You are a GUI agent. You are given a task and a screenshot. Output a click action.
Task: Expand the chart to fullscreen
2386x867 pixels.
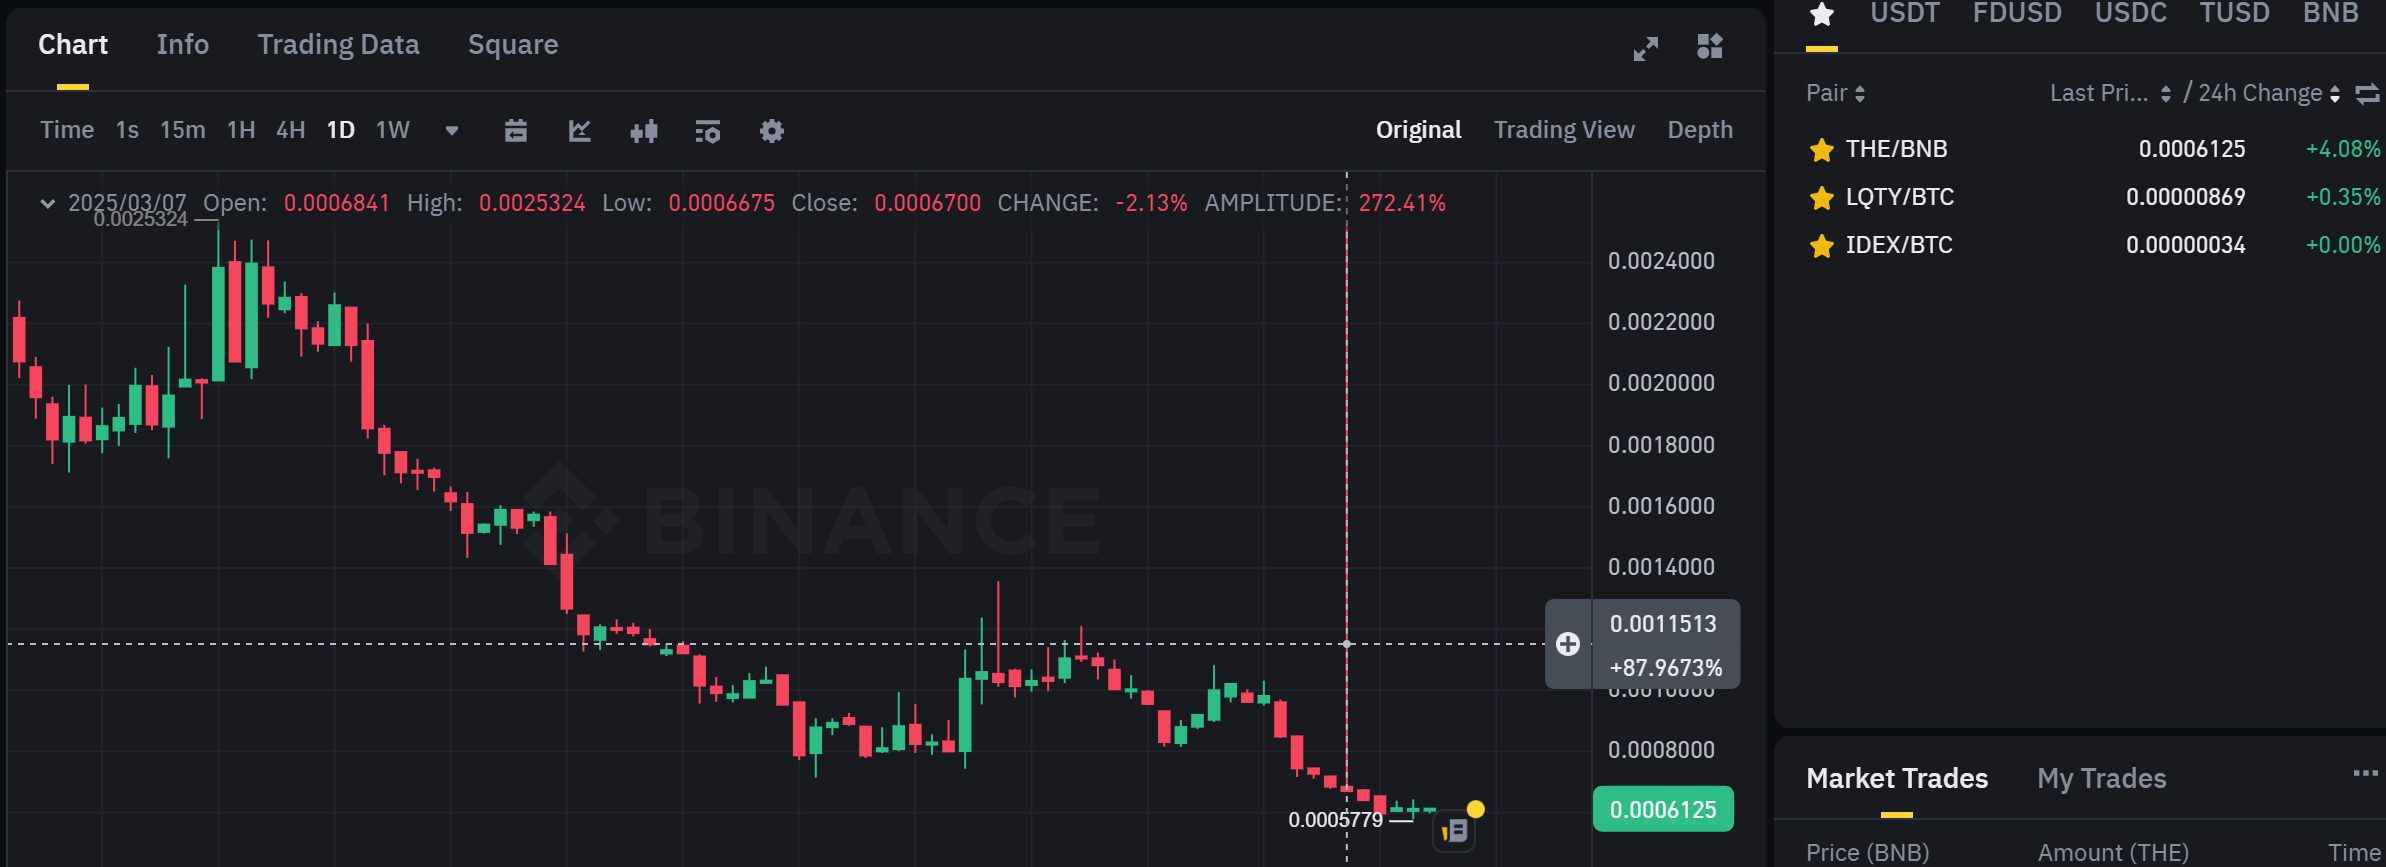1645,47
